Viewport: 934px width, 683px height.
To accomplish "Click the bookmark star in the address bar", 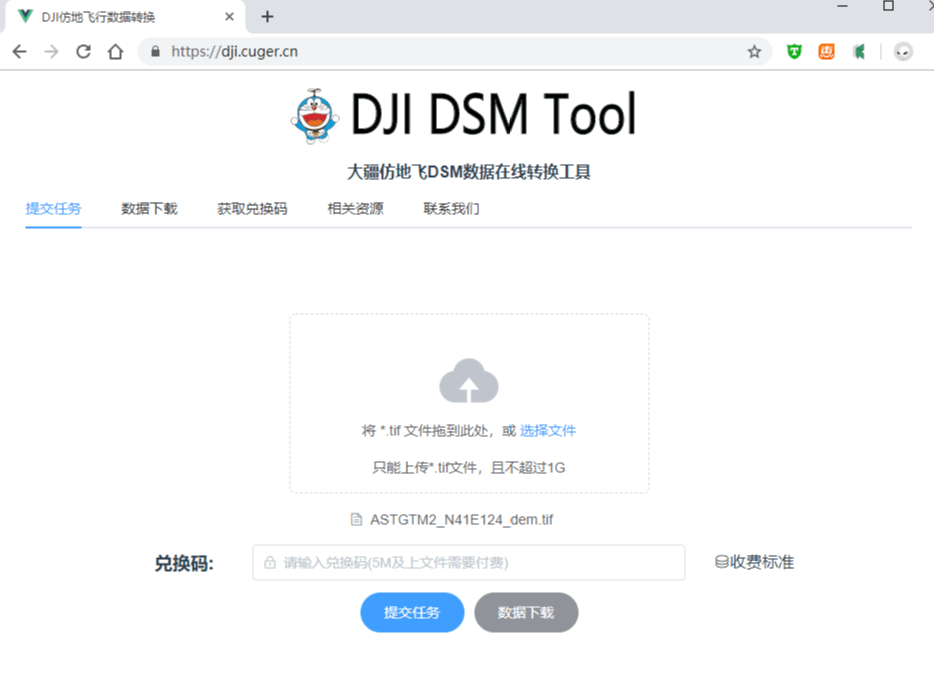I will [x=754, y=51].
